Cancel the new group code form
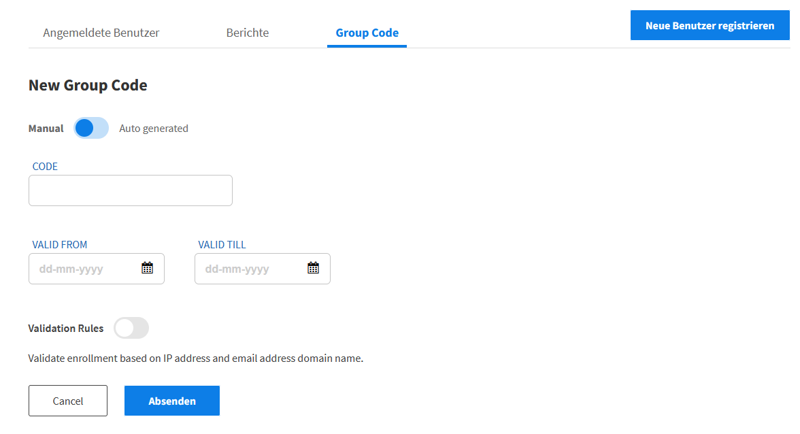The image size is (800, 434). 68,401
